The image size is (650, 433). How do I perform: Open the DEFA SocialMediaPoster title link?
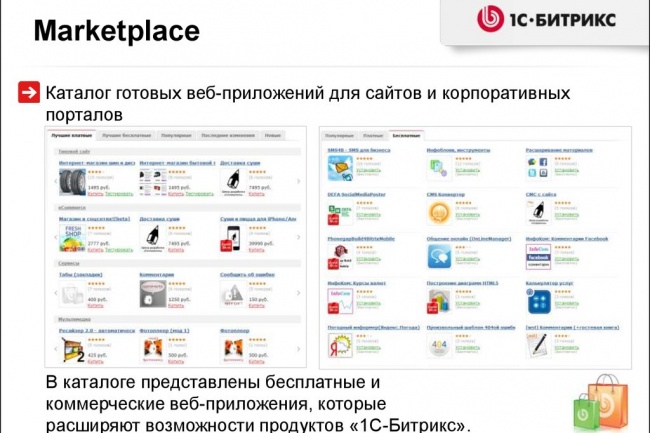(357, 194)
